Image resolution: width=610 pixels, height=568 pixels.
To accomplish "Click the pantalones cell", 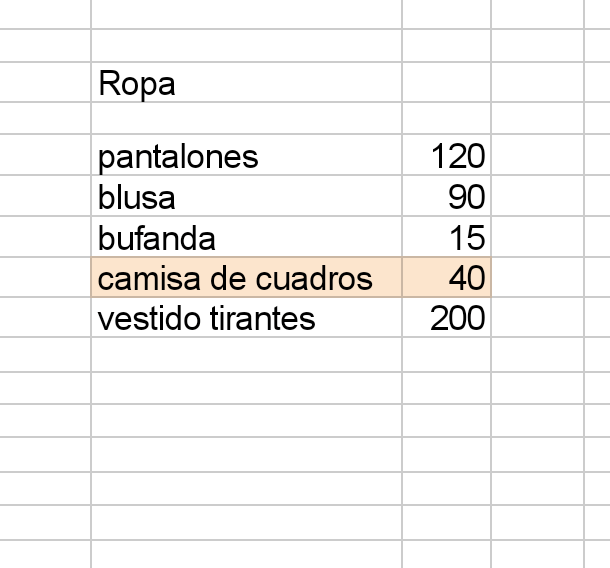I will tap(246, 157).
